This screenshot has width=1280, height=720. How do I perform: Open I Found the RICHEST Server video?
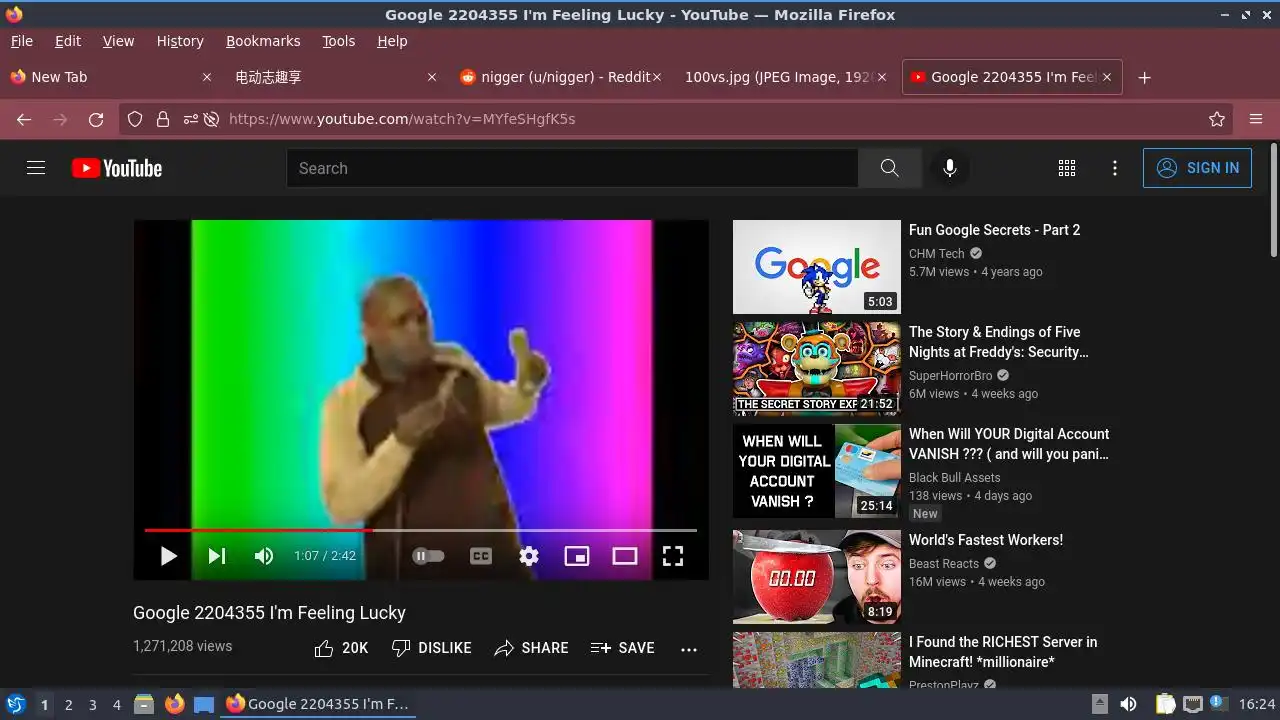click(x=1003, y=652)
